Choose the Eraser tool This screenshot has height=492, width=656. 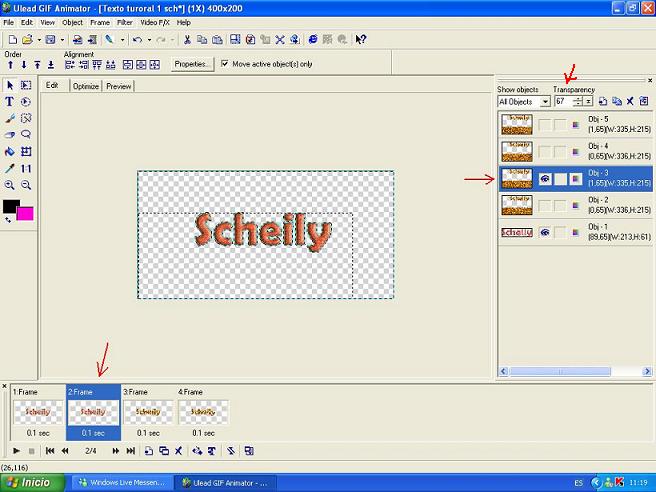coord(10,135)
